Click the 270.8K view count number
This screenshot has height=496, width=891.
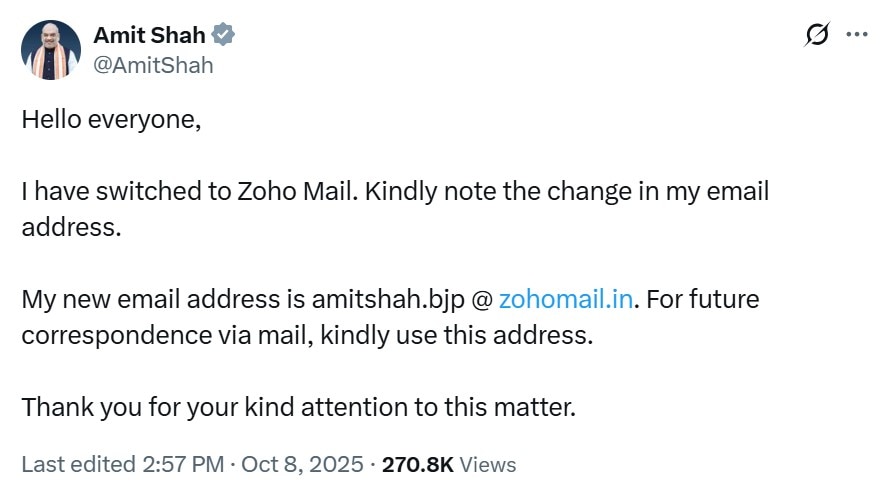coord(419,464)
